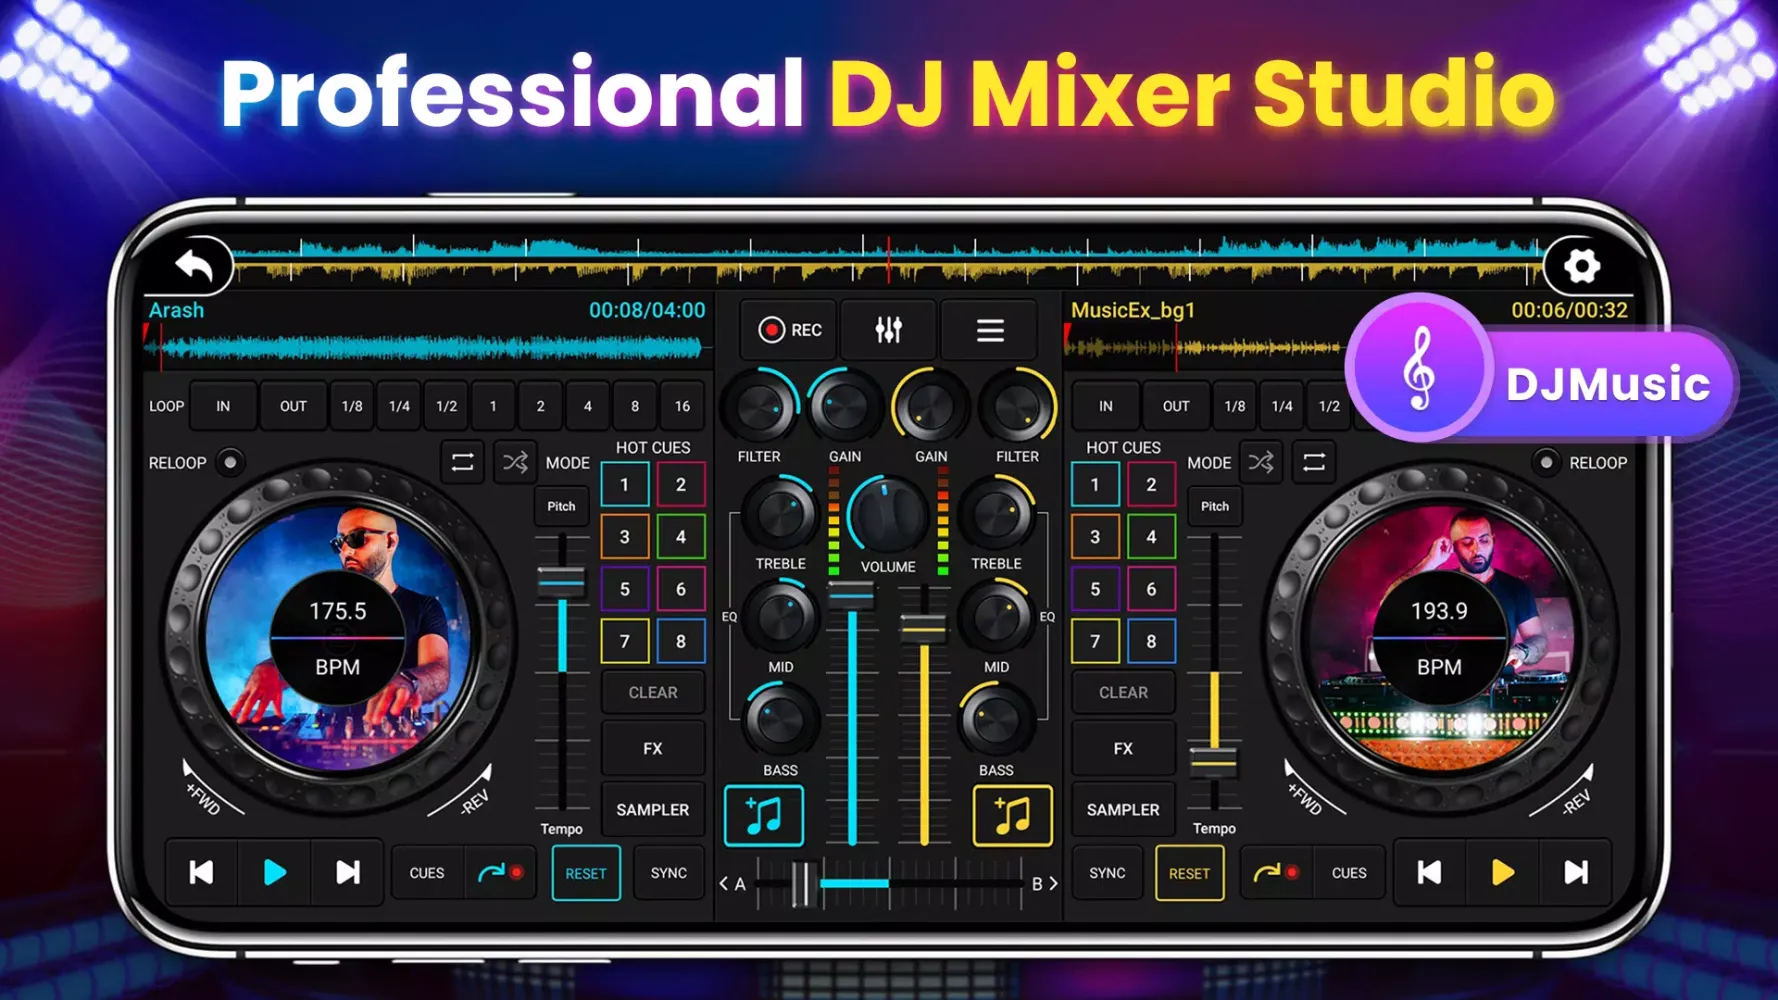Play the Arash track on the left deck
Viewport: 1778px width, 1000px height.
(274, 872)
